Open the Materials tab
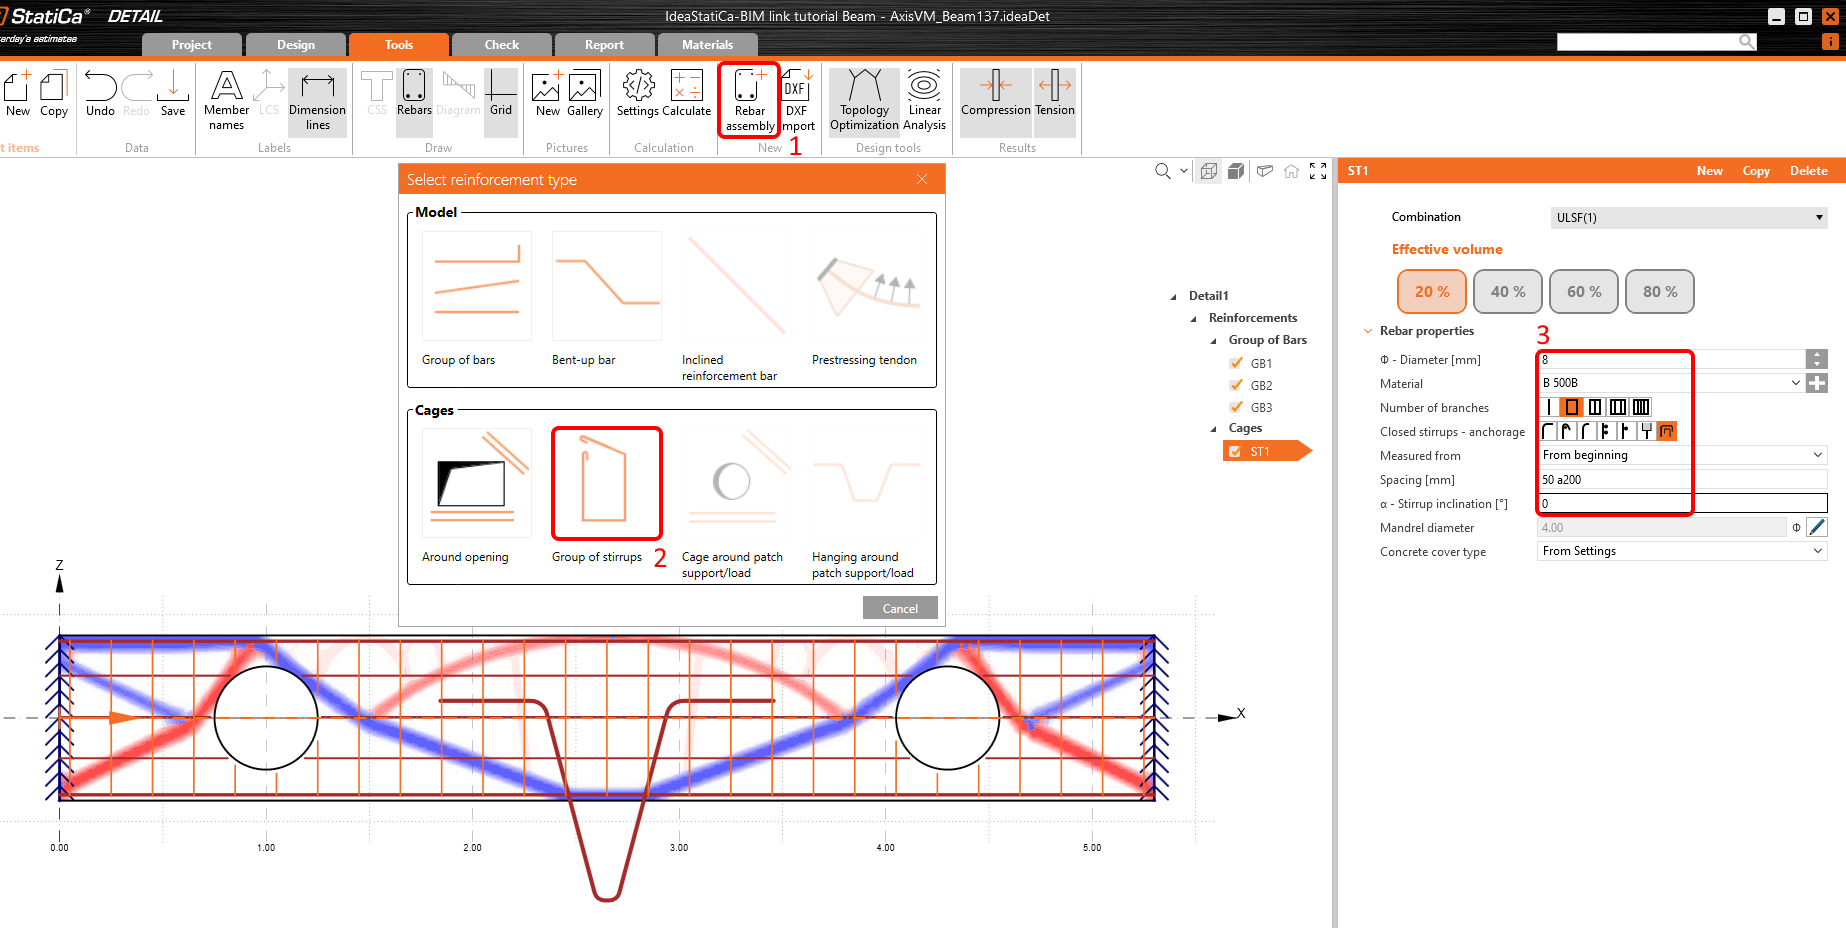The width and height of the screenshot is (1846, 928). [707, 45]
